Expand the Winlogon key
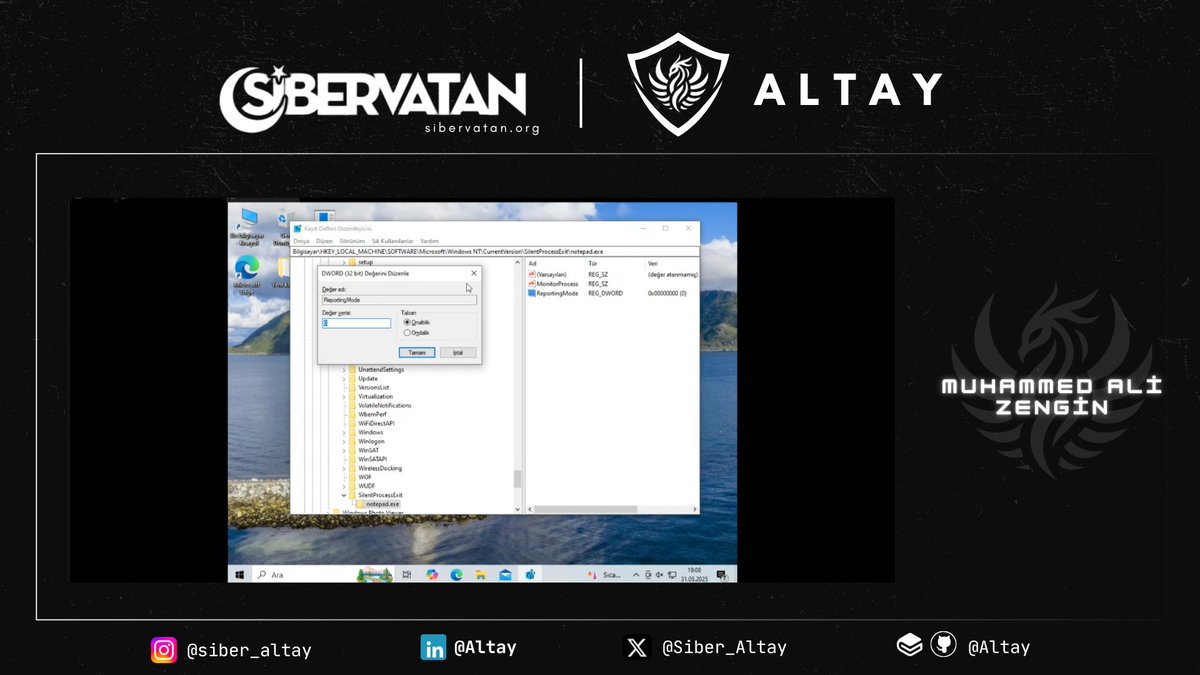This screenshot has width=1200, height=675. click(x=344, y=441)
